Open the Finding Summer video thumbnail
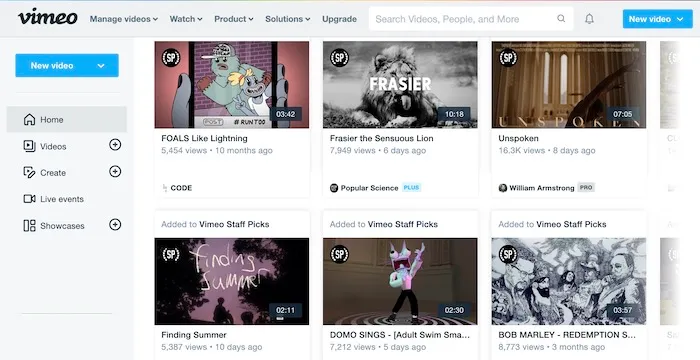This screenshot has width=700, height=360. 232,281
